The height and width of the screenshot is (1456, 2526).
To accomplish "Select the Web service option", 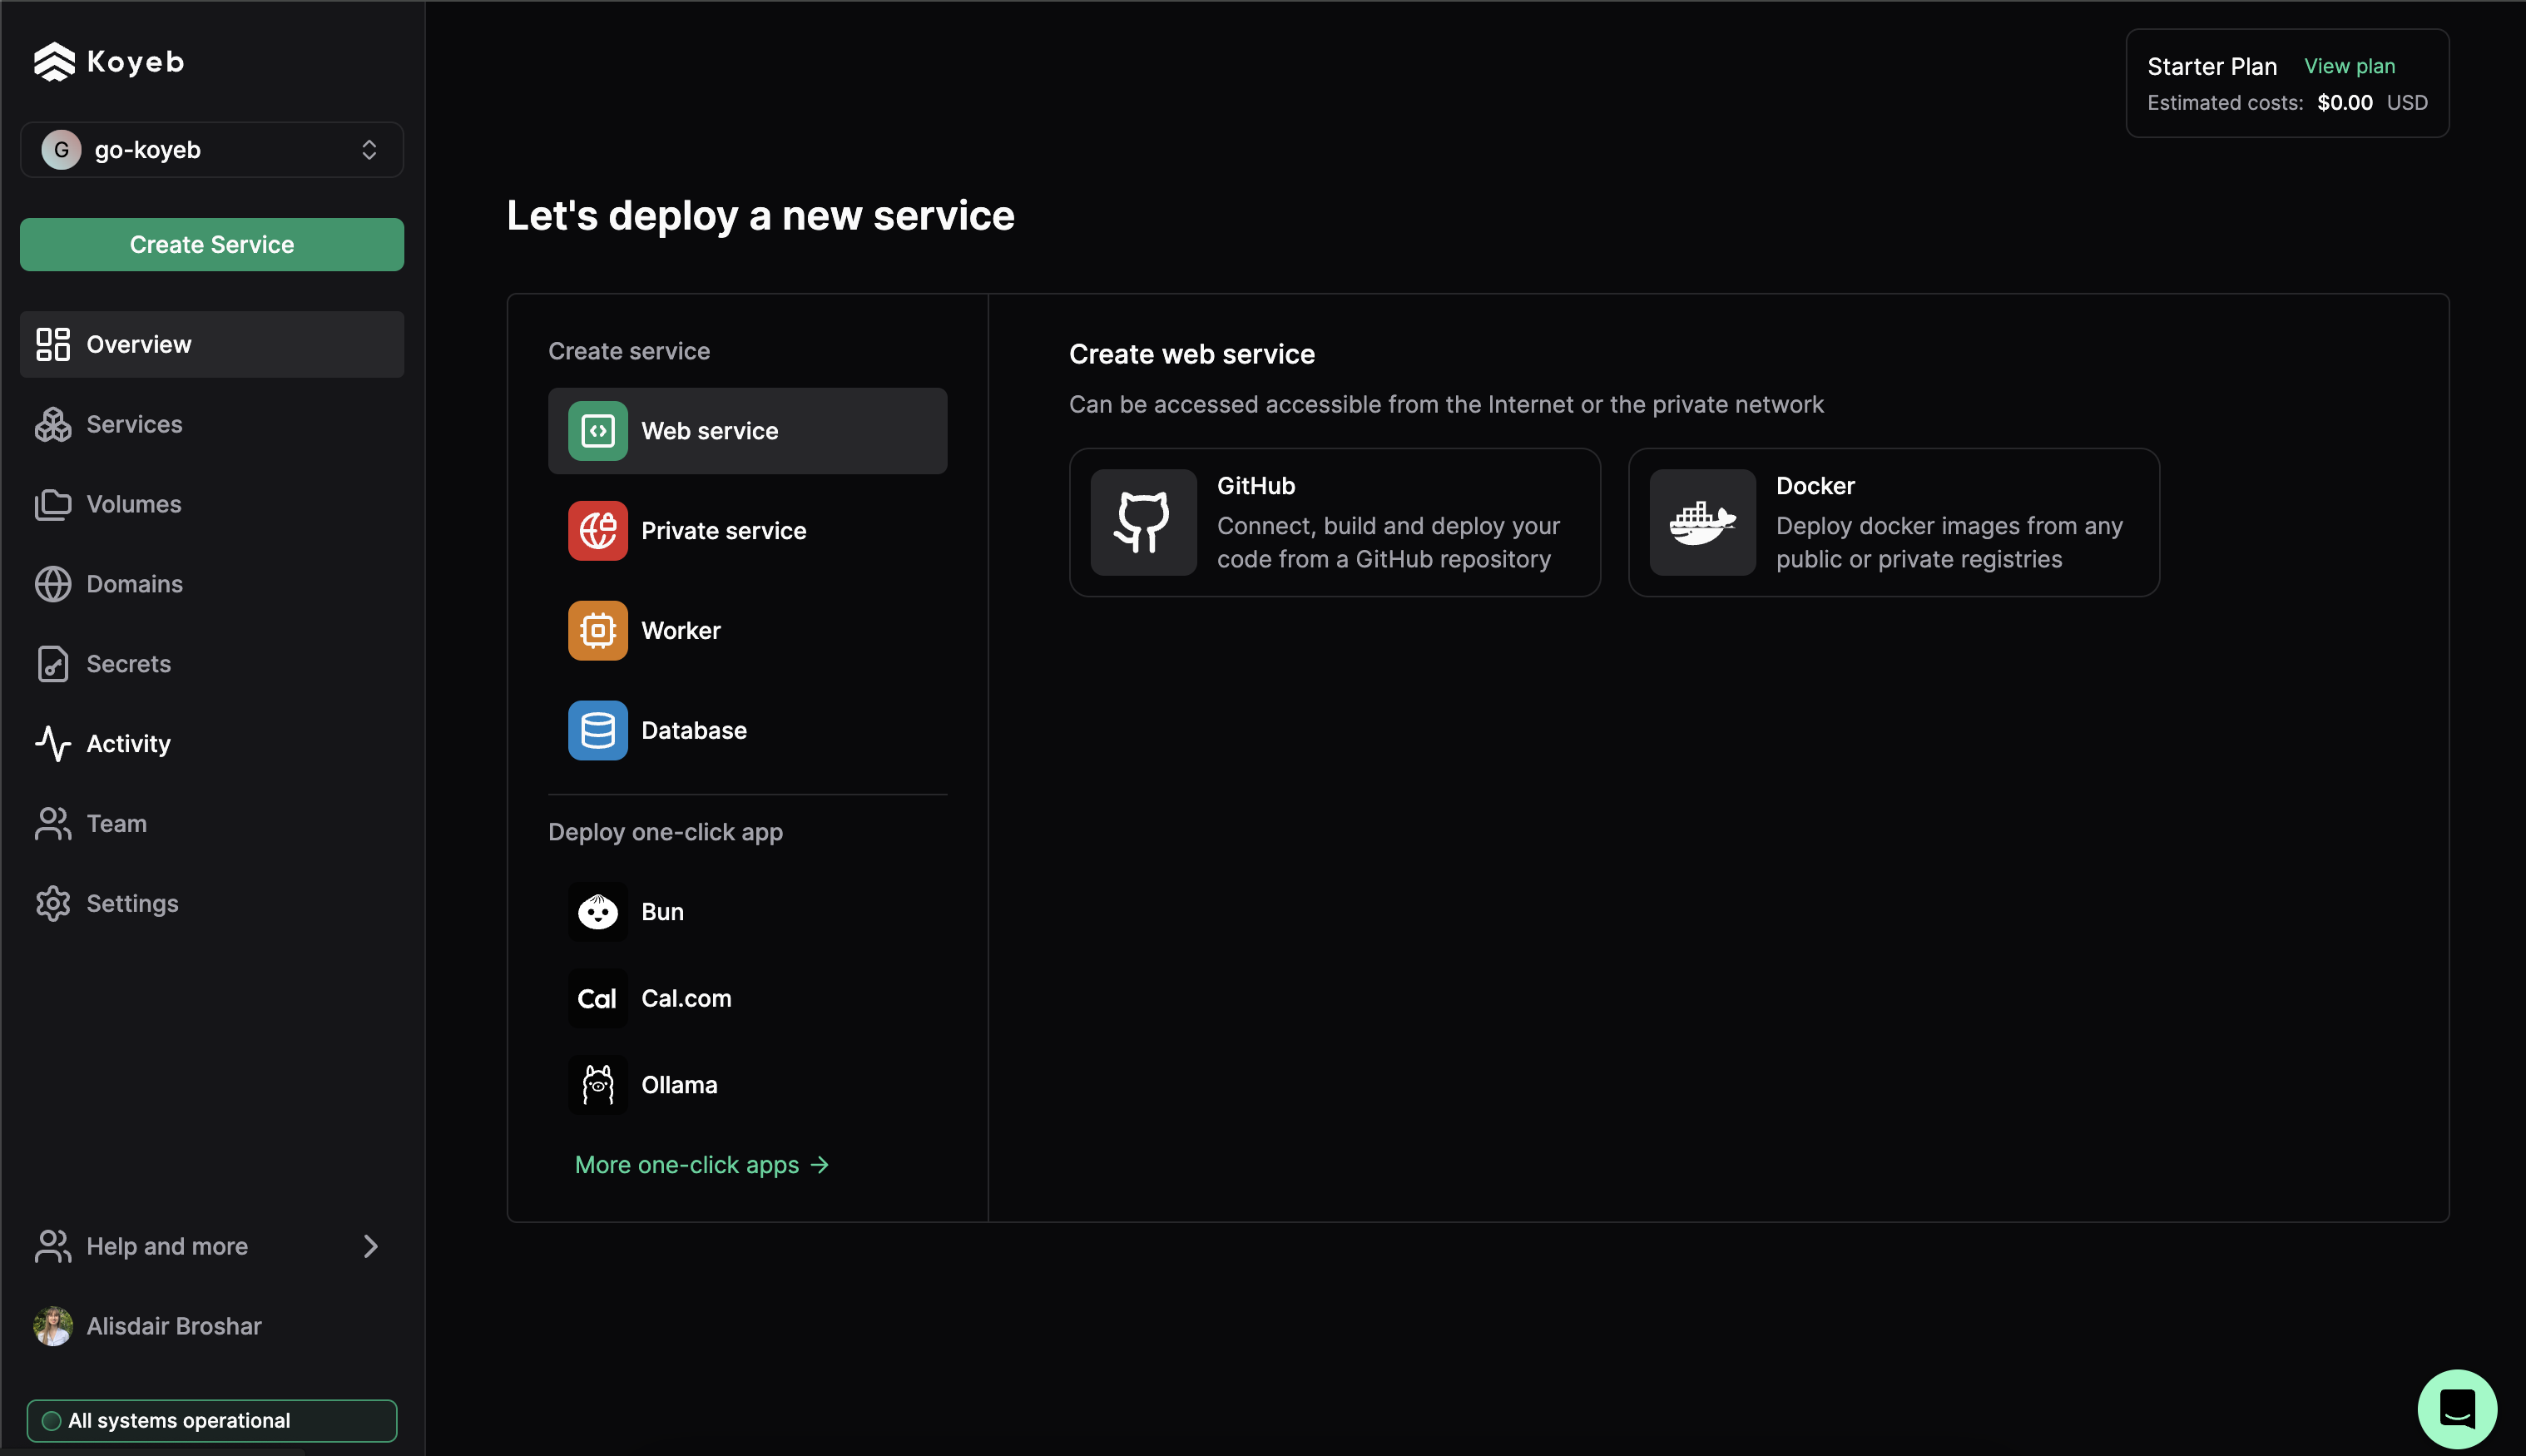I will click(x=747, y=431).
